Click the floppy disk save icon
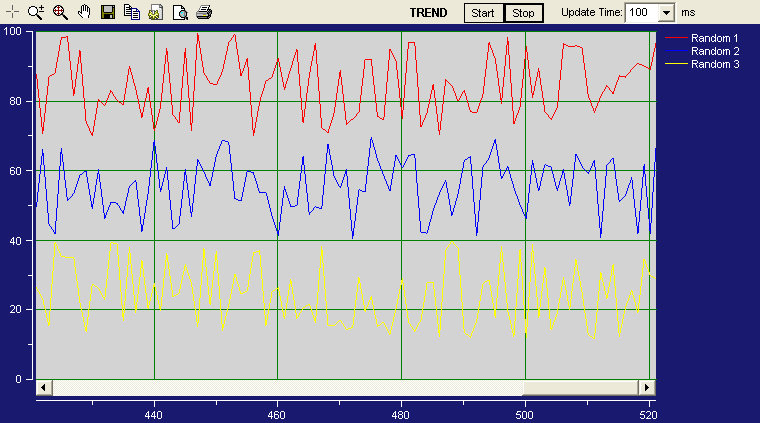This screenshot has width=760, height=423. pyautogui.click(x=108, y=13)
